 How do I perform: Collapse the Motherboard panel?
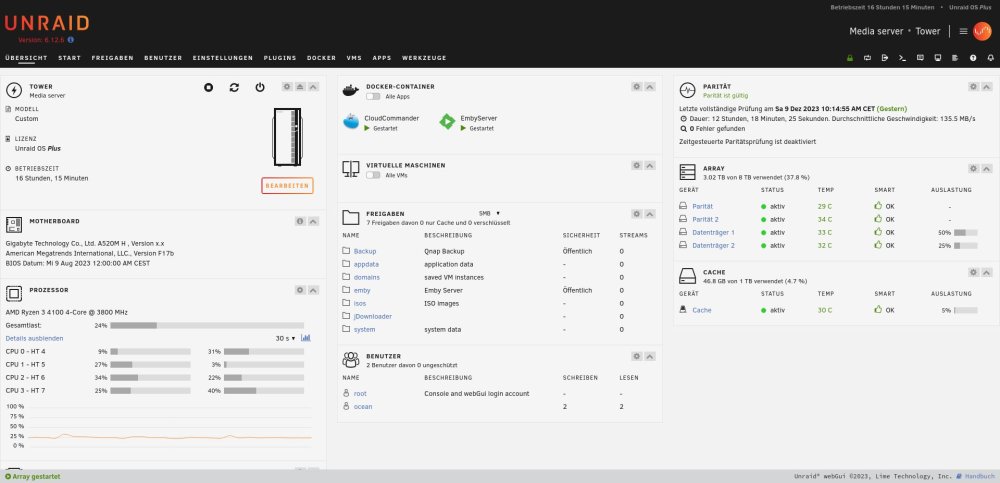(x=313, y=221)
